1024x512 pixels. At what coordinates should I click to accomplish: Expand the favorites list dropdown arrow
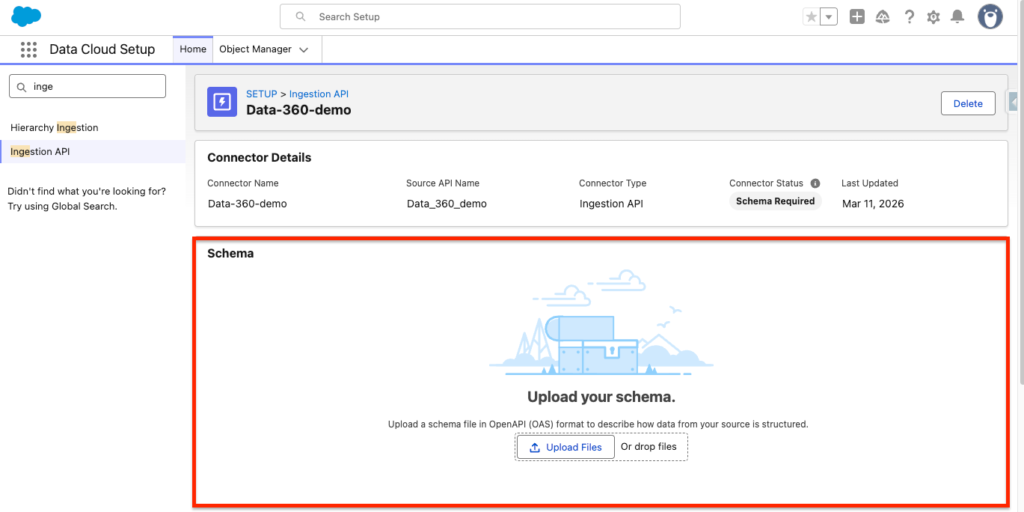[x=828, y=17]
